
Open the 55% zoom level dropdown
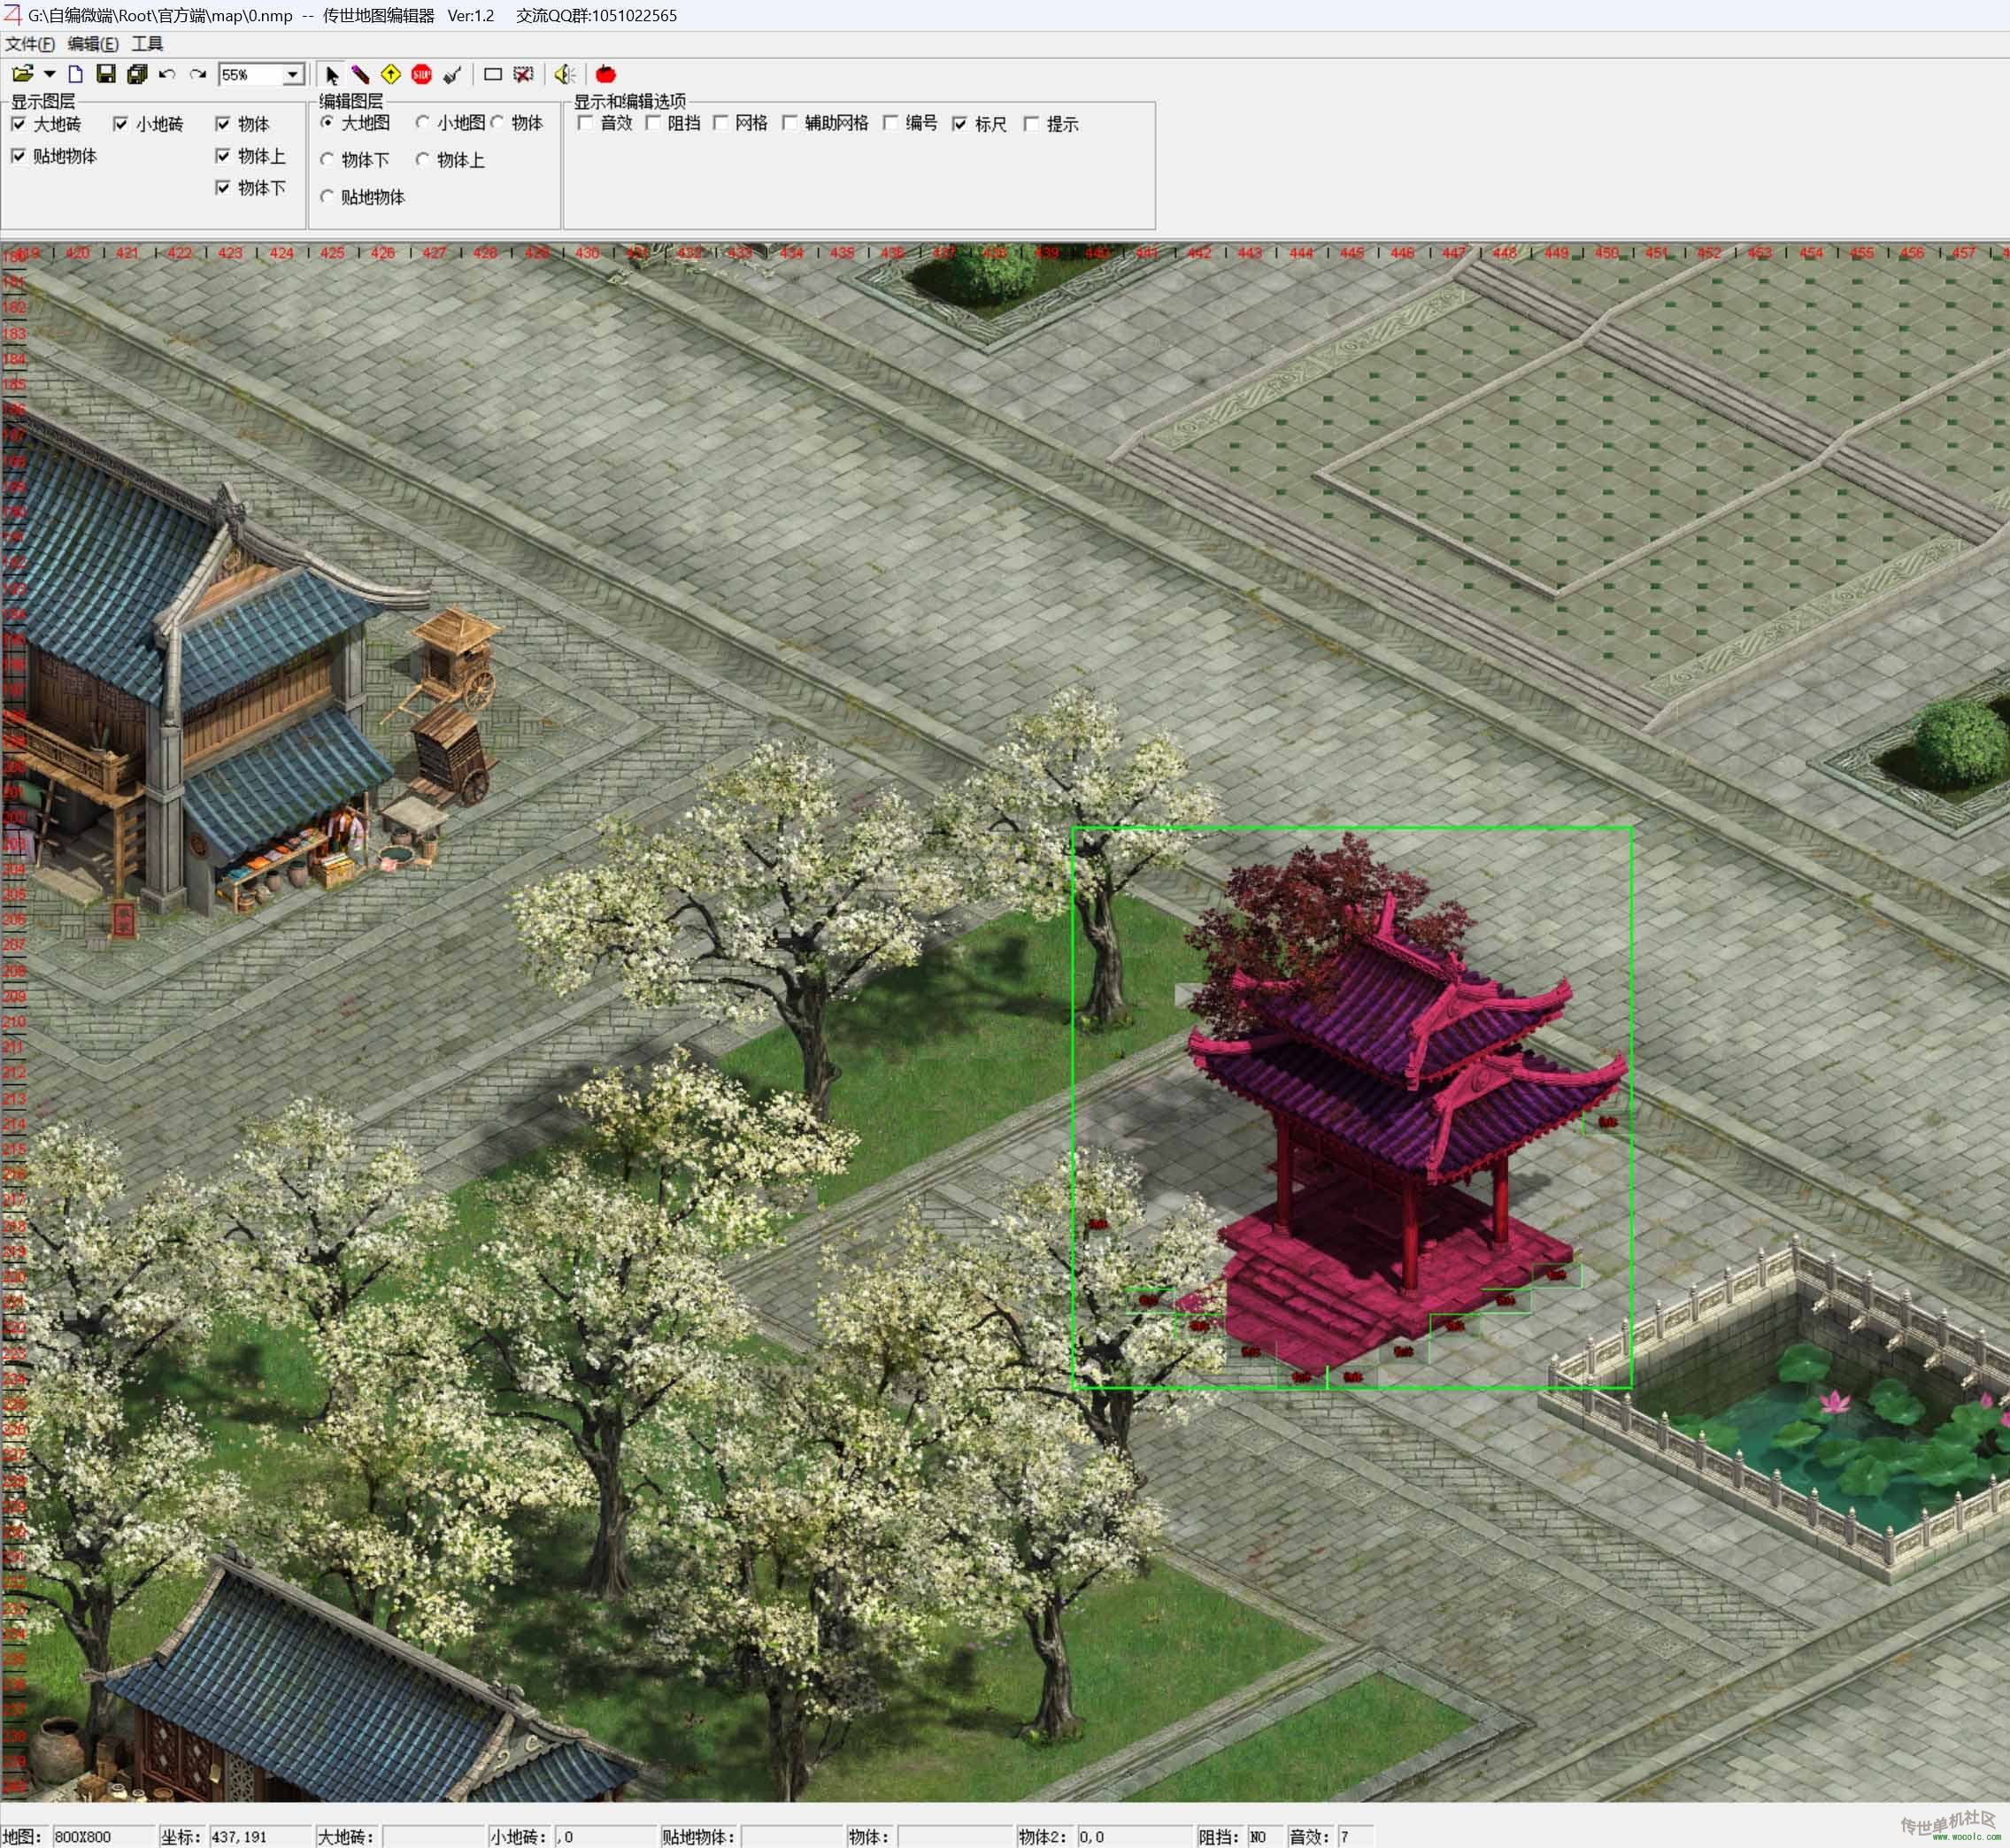click(292, 75)
